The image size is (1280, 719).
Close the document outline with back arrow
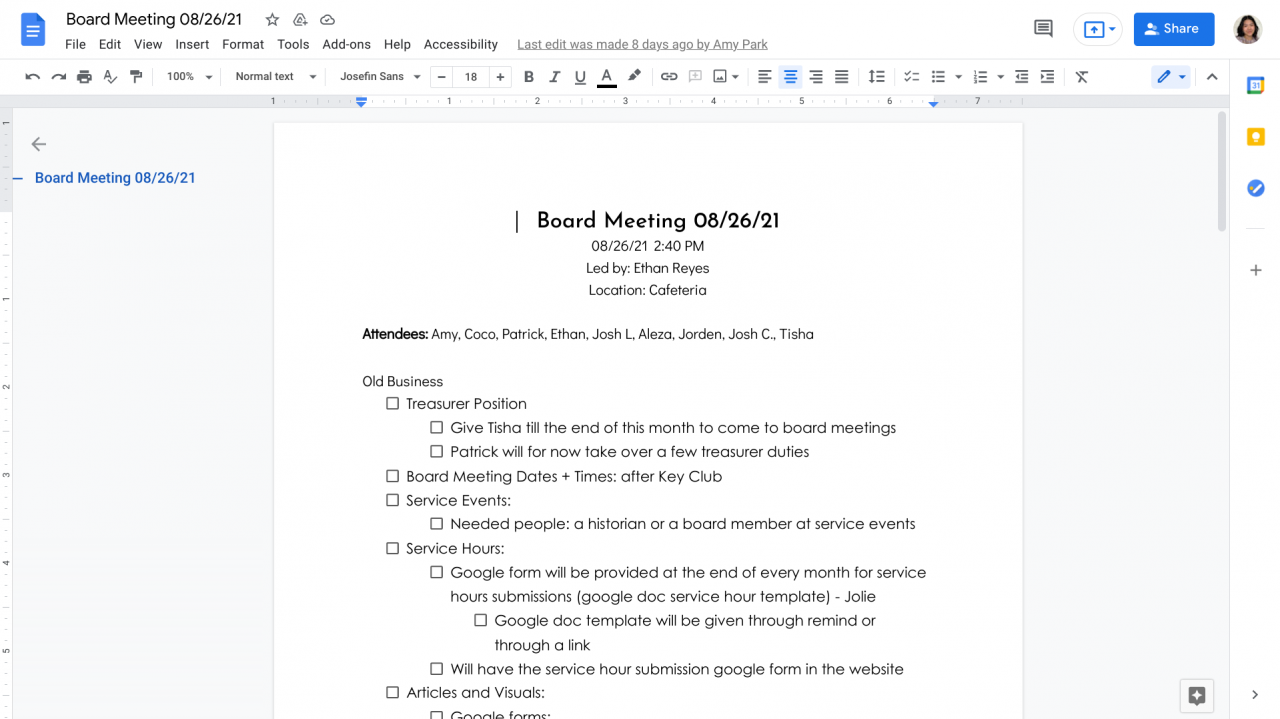[x=39, y=144]
